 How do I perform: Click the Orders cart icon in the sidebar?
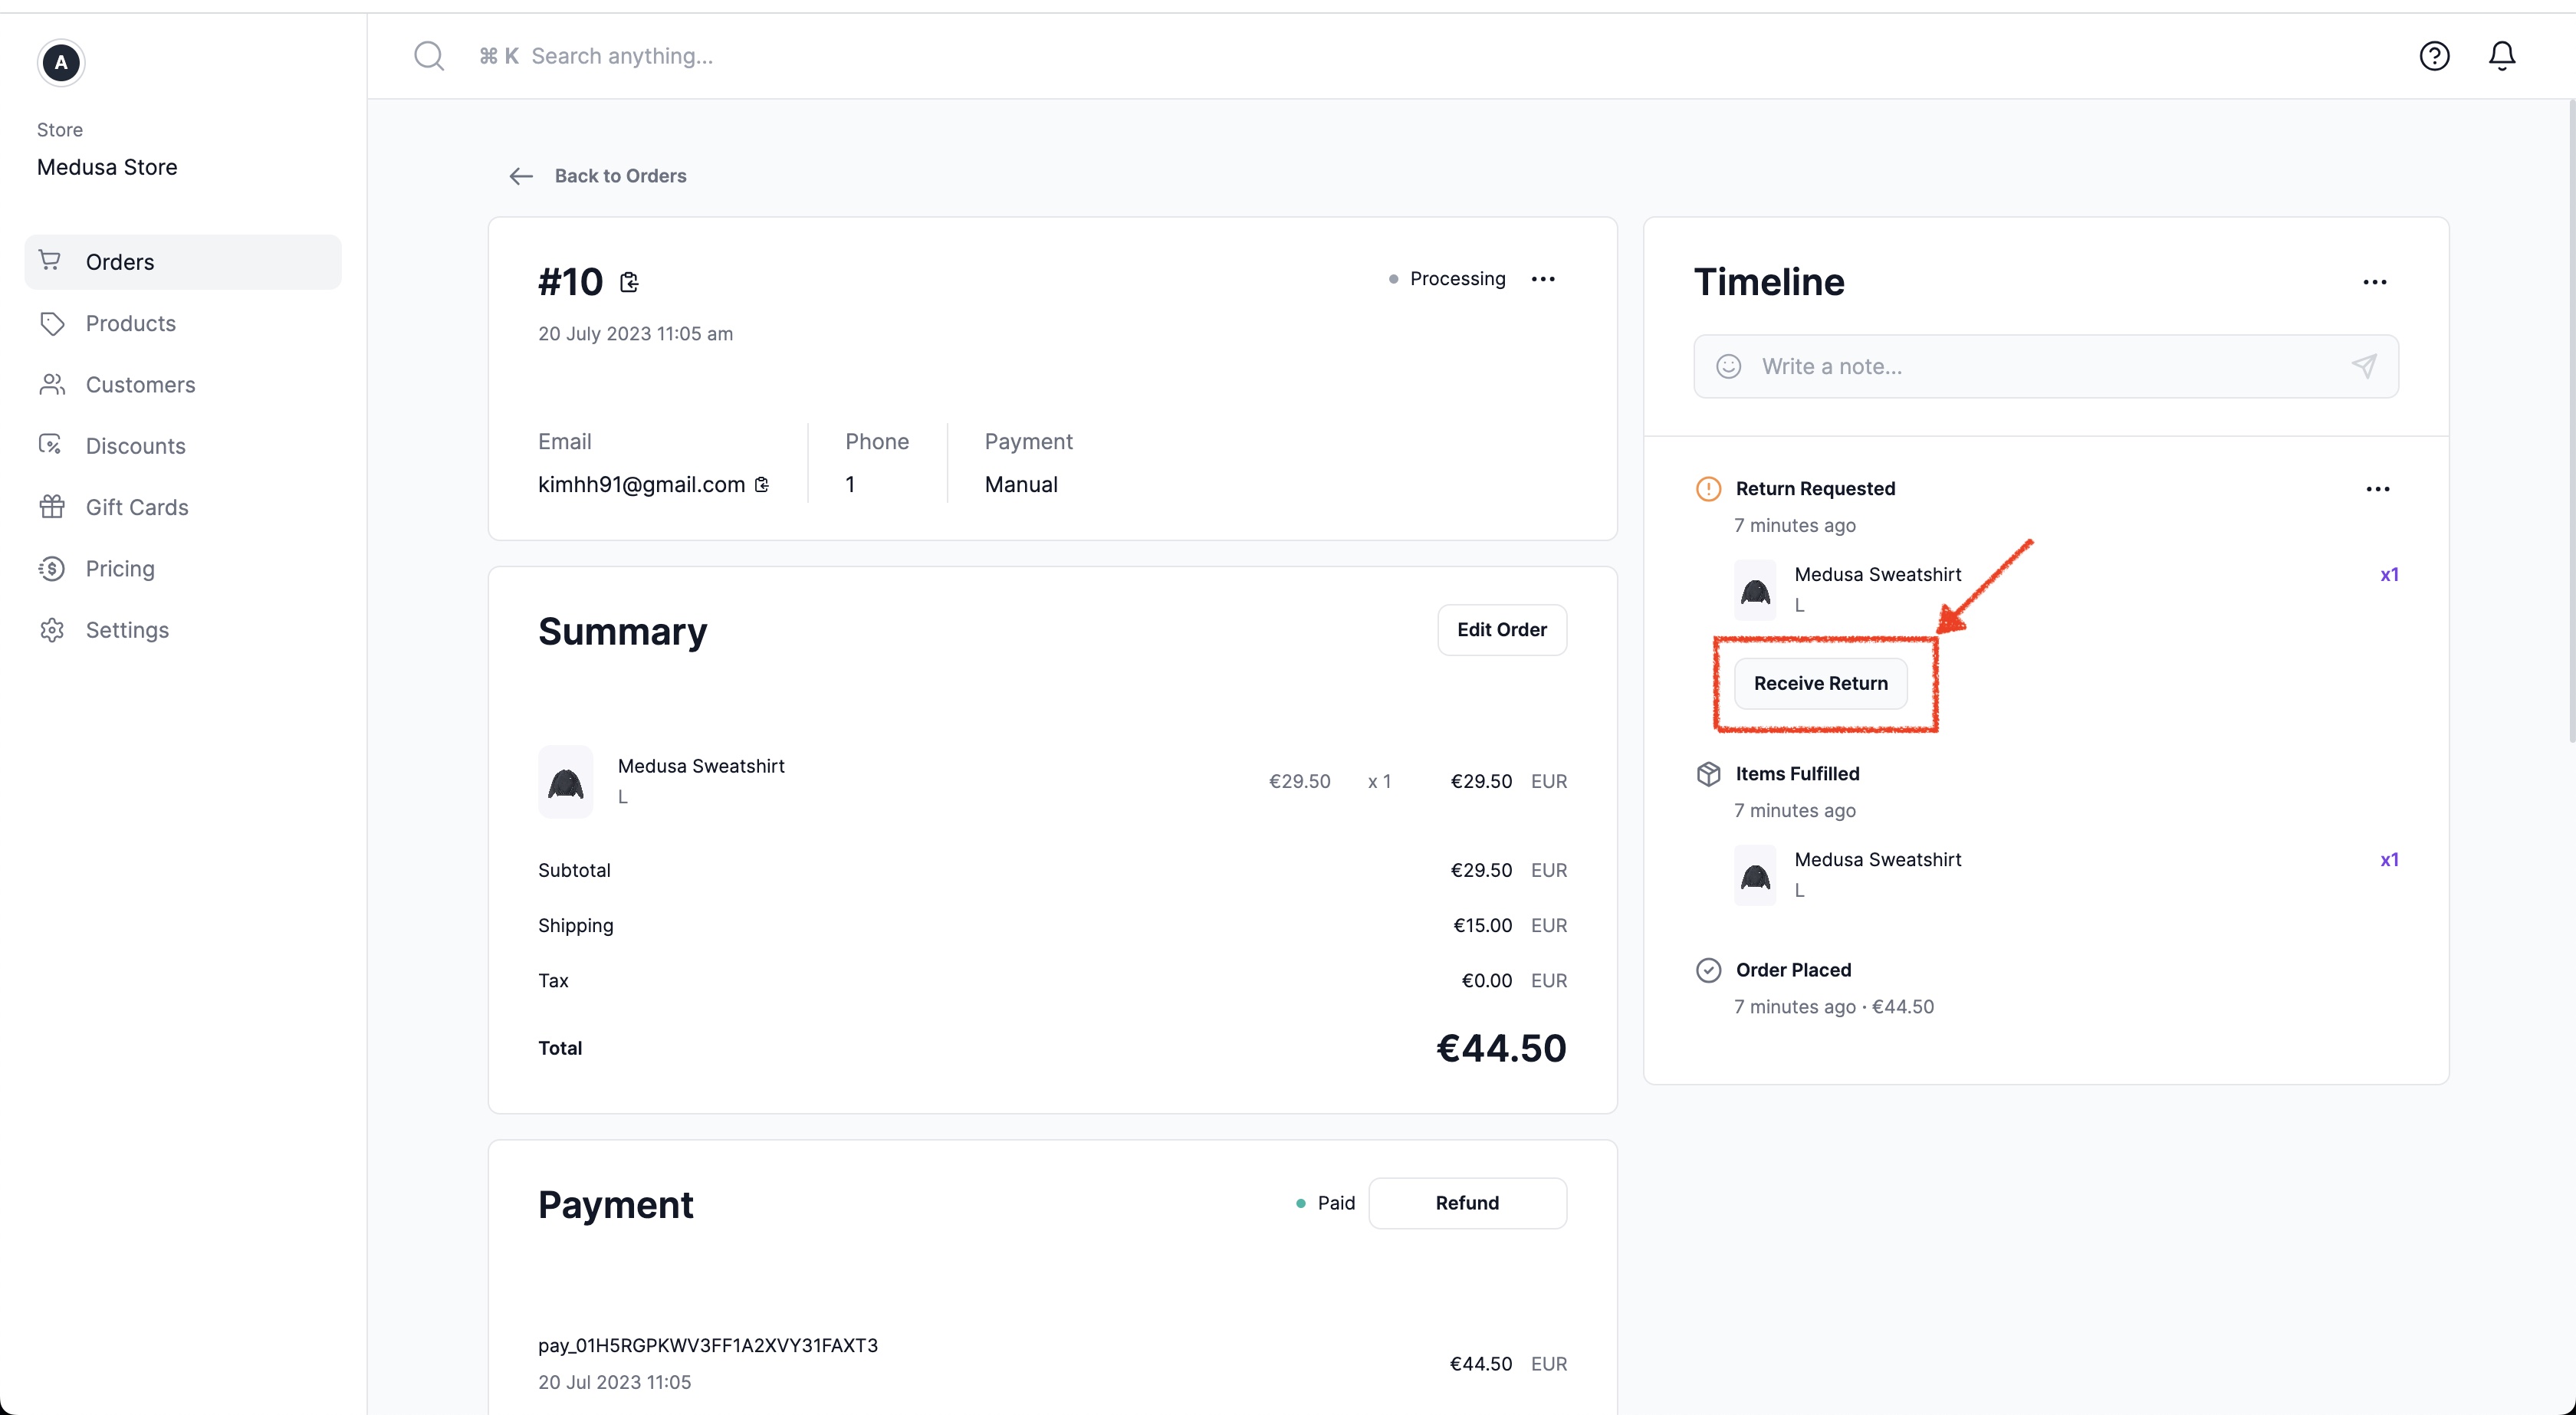52,261
